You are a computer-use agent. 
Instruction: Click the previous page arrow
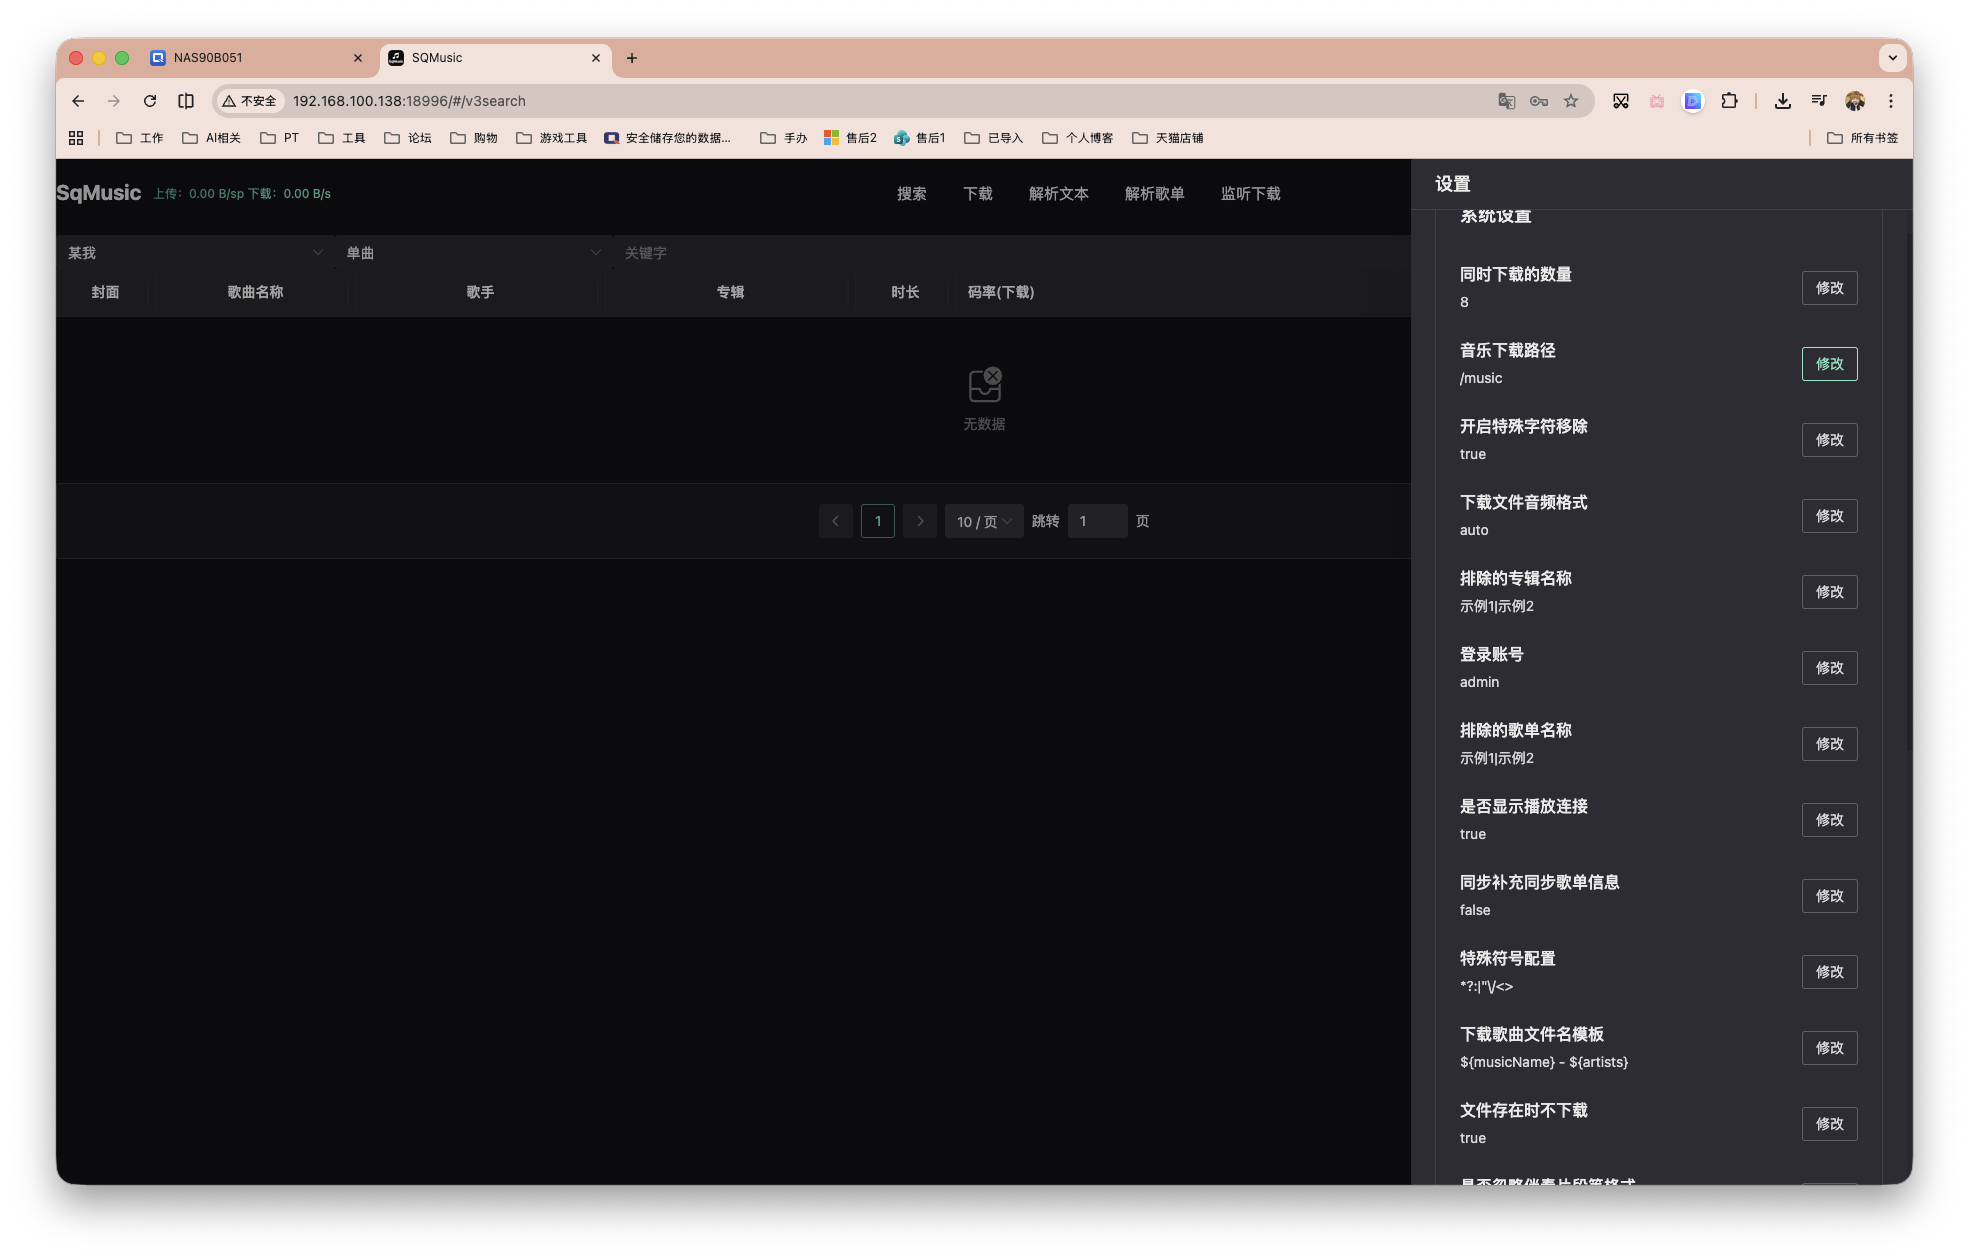tap(836, 521)
